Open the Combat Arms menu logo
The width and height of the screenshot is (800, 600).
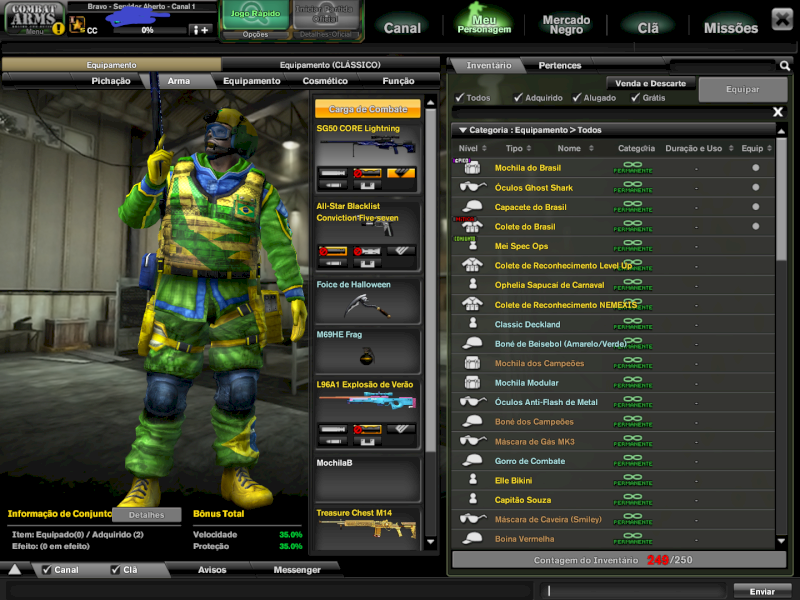[x=34, y=18]
